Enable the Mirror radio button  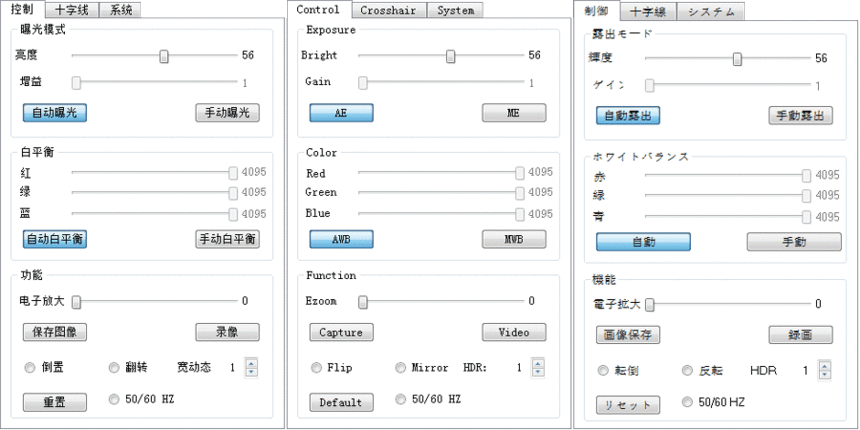[400, 368]
